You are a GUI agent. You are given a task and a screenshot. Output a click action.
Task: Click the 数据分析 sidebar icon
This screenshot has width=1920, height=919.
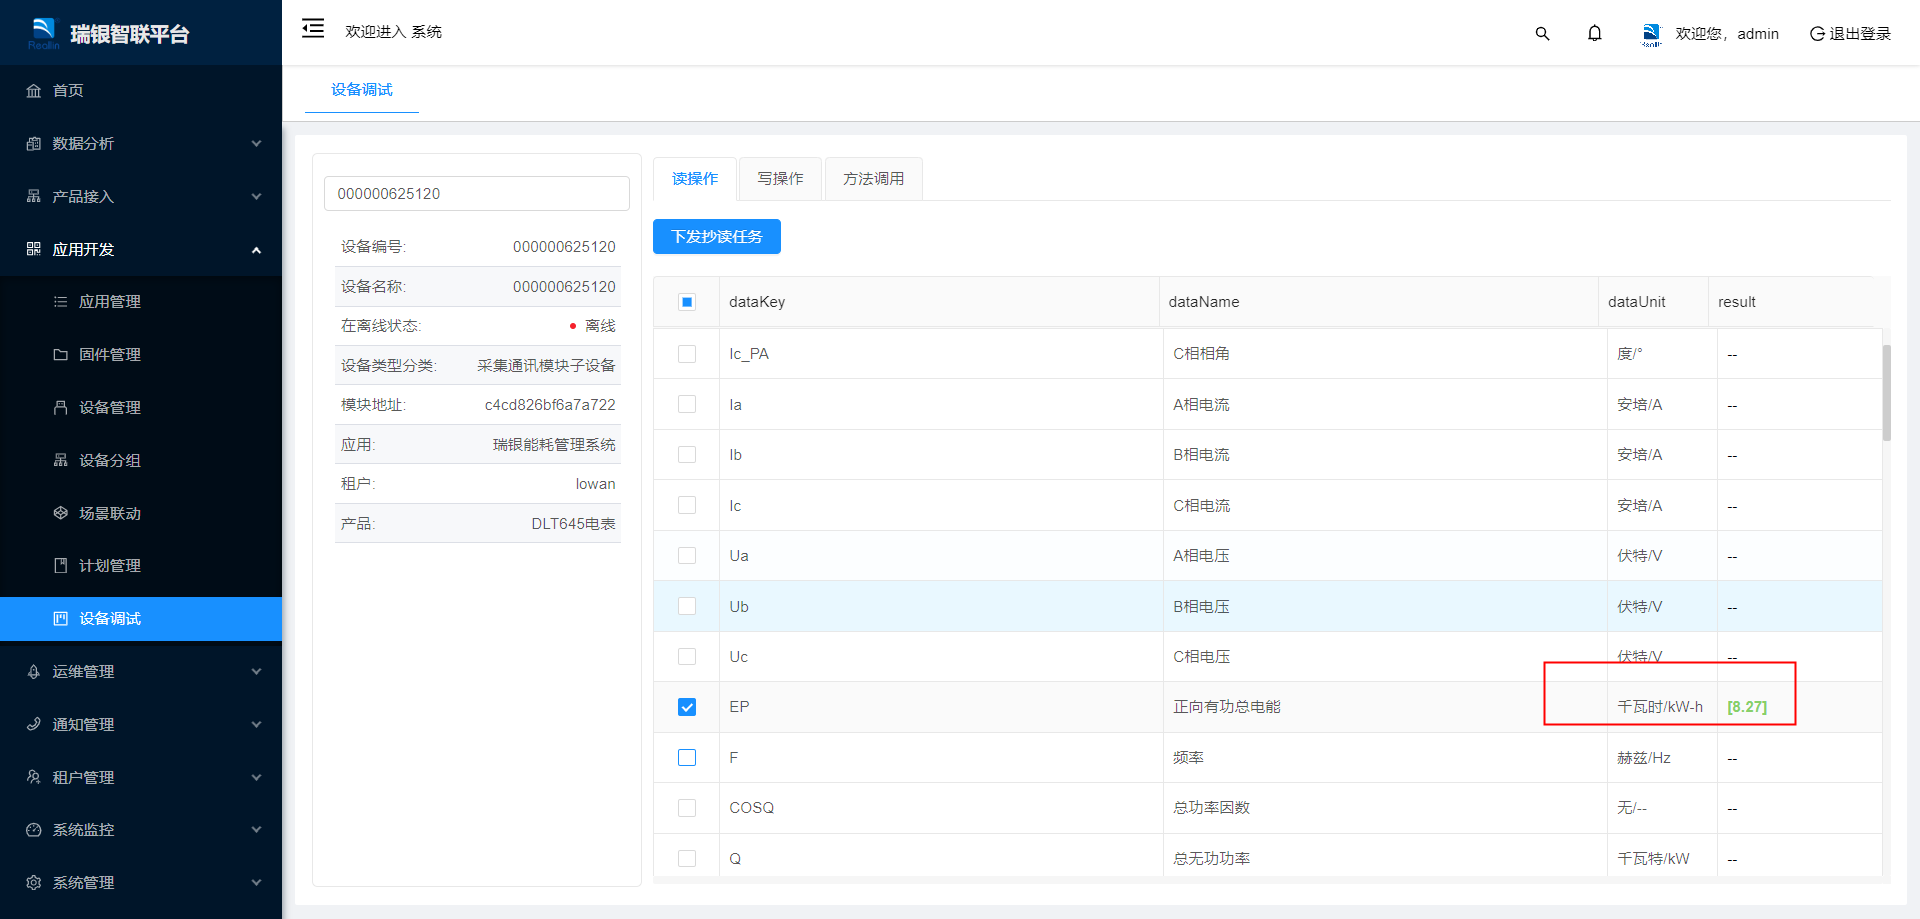pyautogui.click(x=34, y=144)
